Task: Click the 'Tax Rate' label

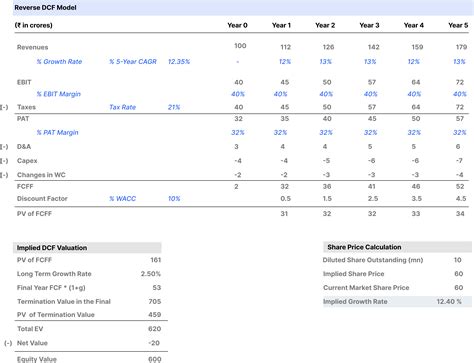Action: 122,107
